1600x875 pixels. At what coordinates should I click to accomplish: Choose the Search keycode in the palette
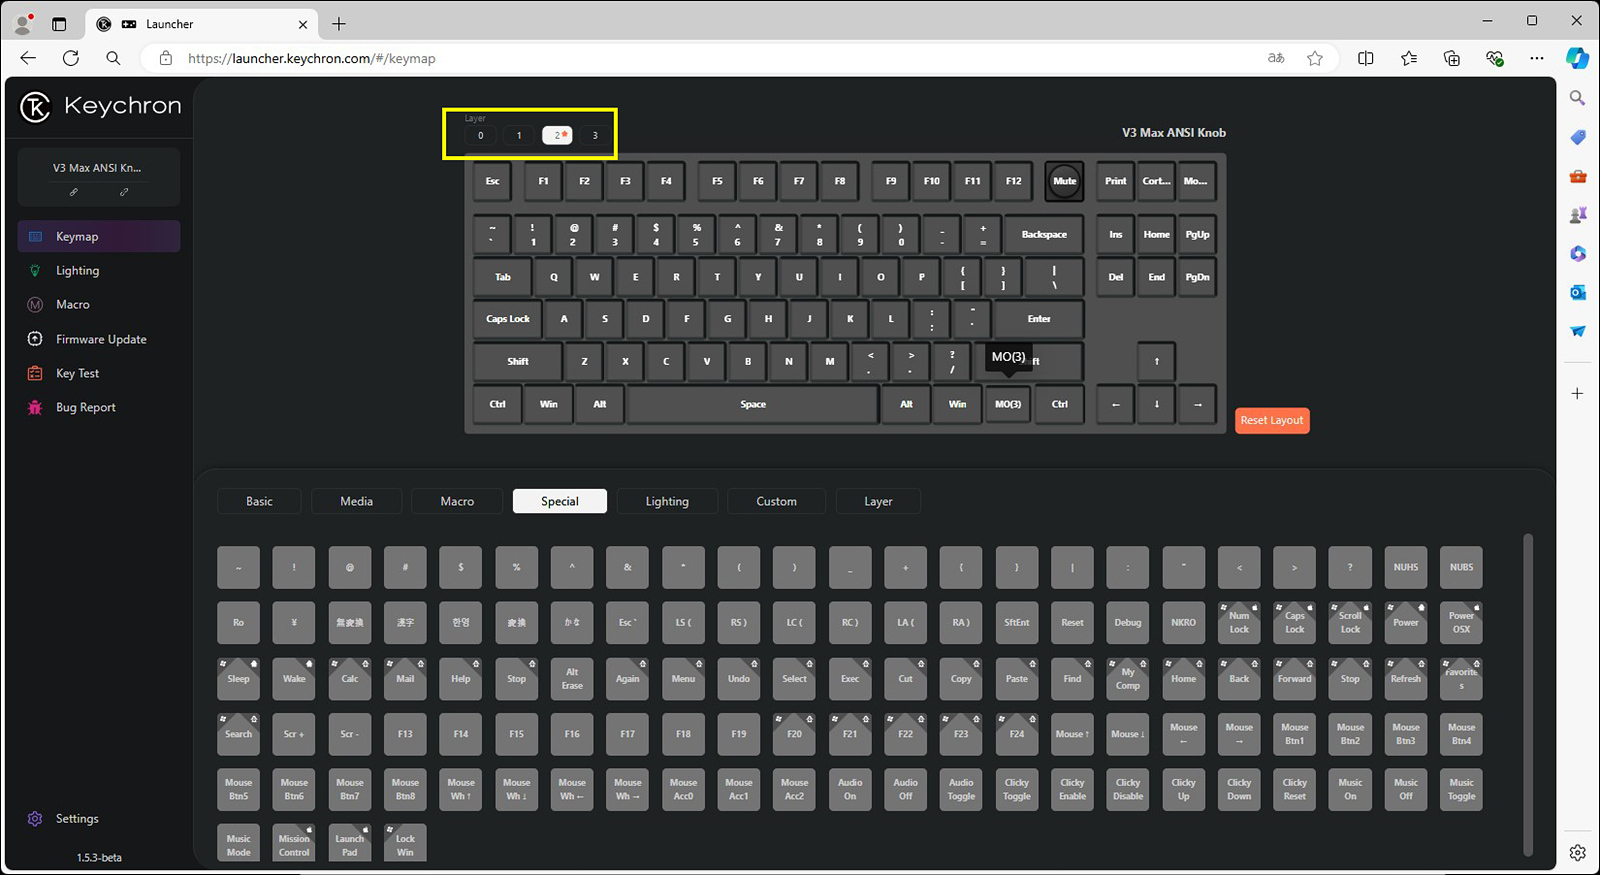(x=238, y=734)
